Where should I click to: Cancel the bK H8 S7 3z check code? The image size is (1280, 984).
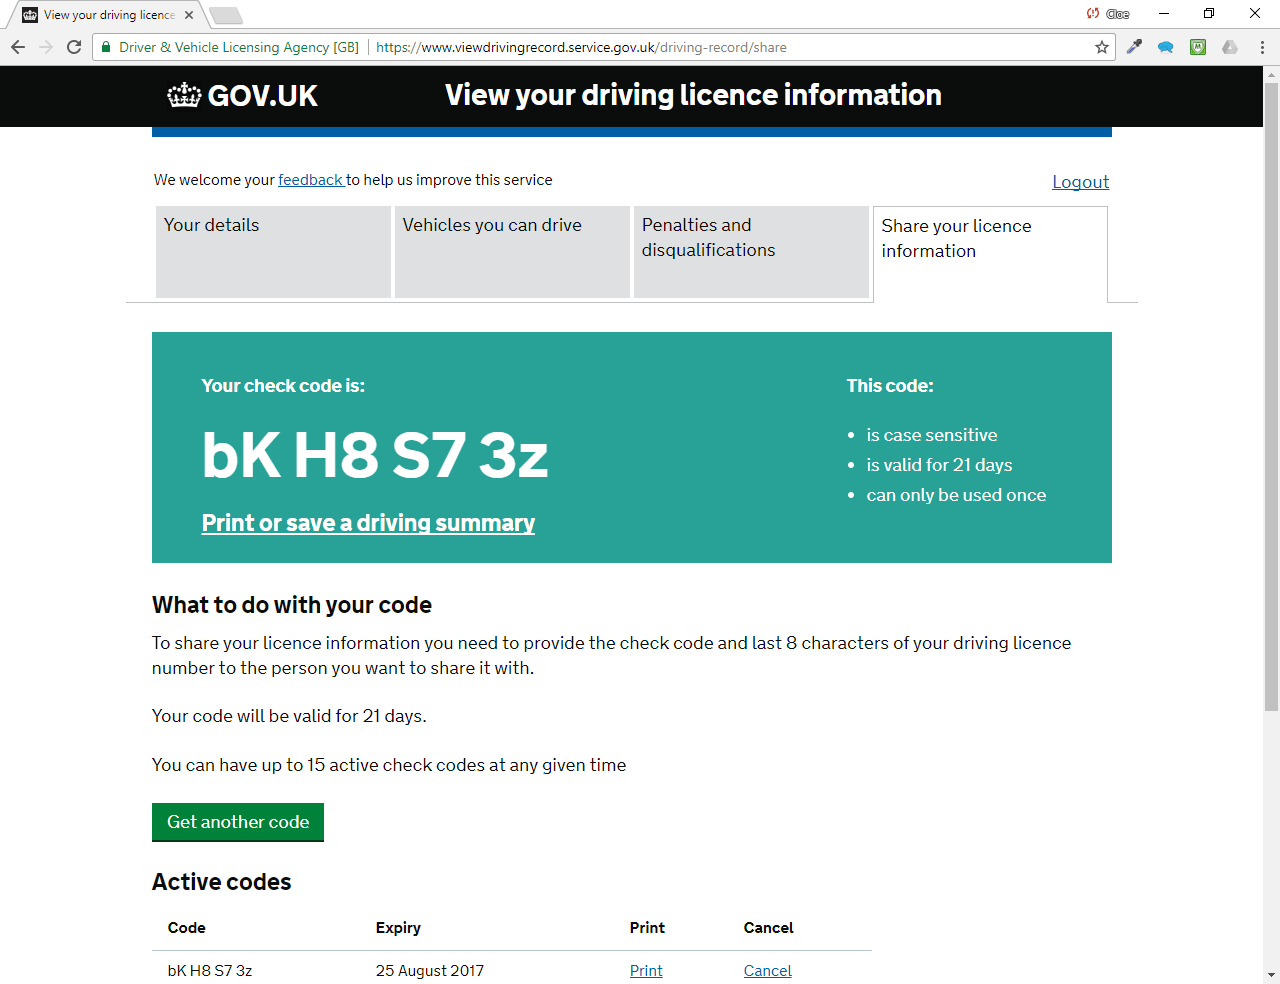point(767,970)
